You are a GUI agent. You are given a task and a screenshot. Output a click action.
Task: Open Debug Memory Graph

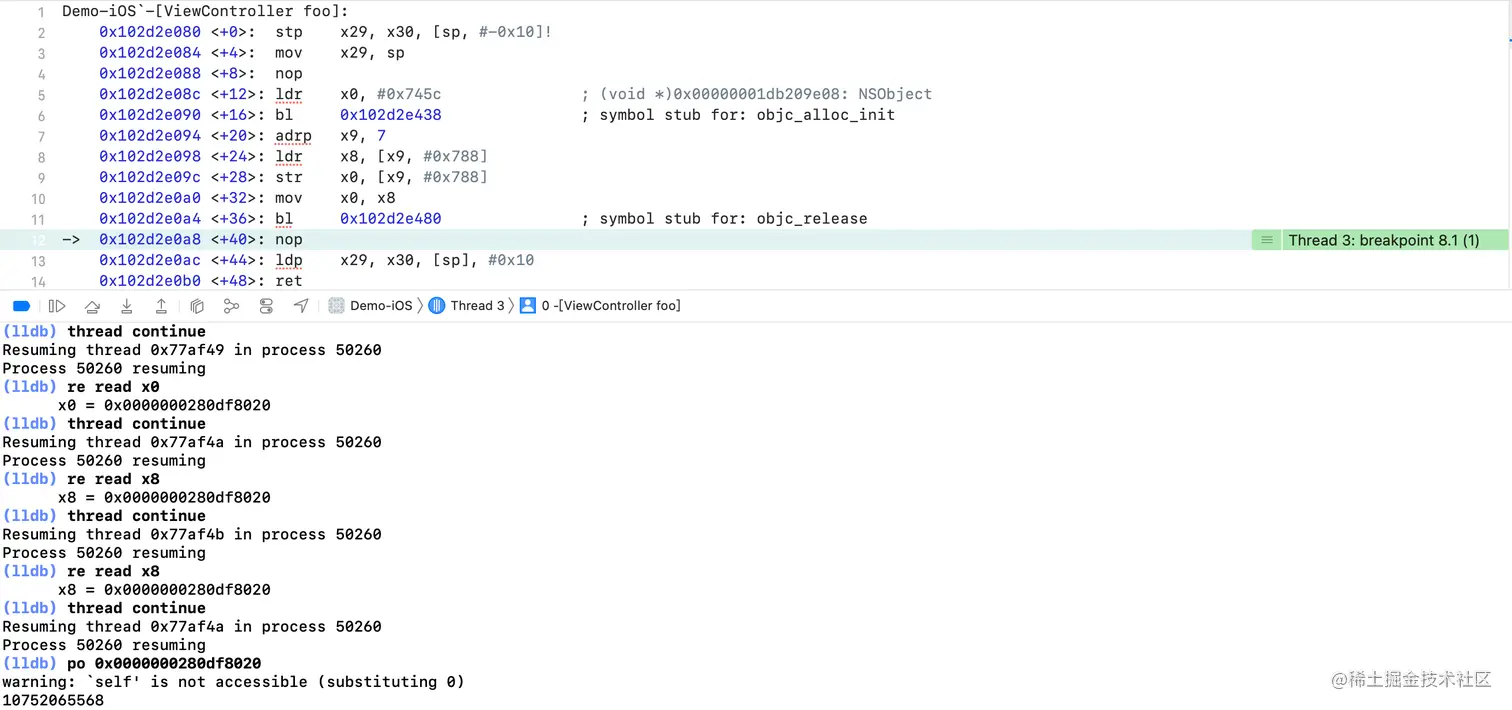tap(231, 306)
